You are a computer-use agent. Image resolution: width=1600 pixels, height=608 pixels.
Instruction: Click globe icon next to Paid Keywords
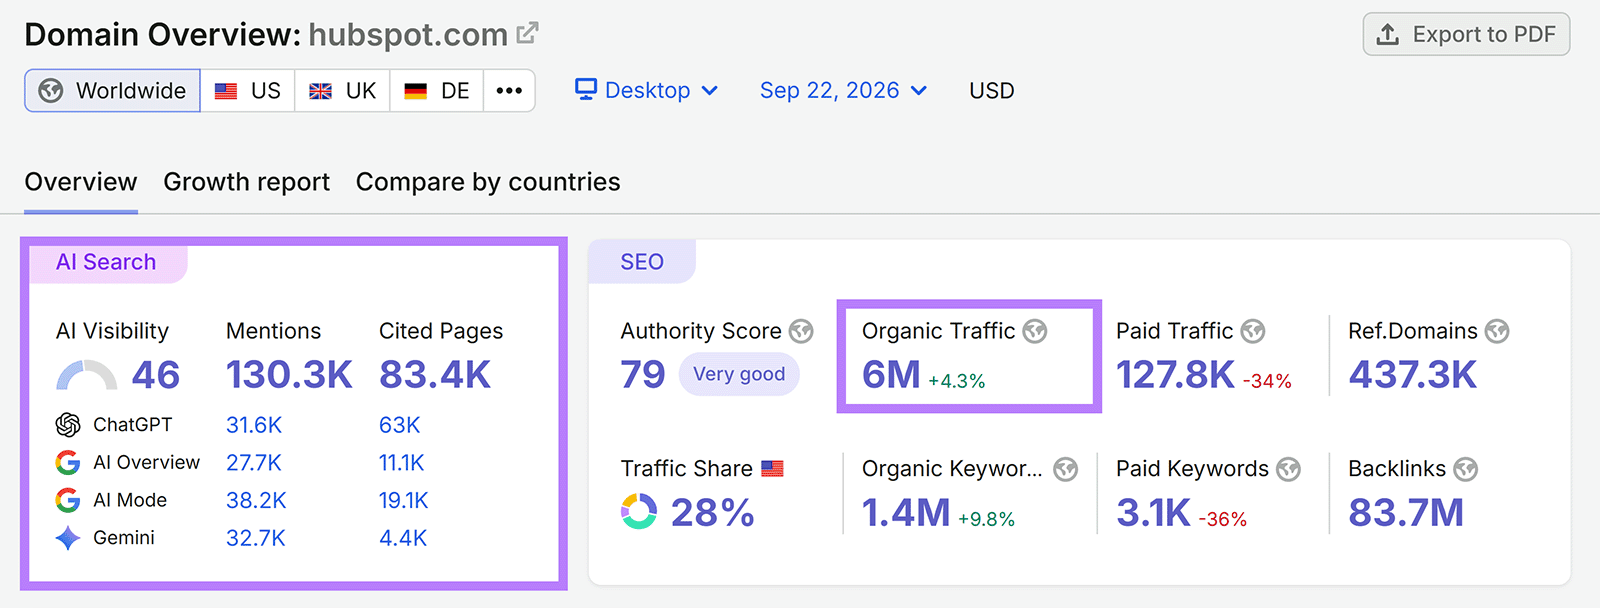(1289, 469)
